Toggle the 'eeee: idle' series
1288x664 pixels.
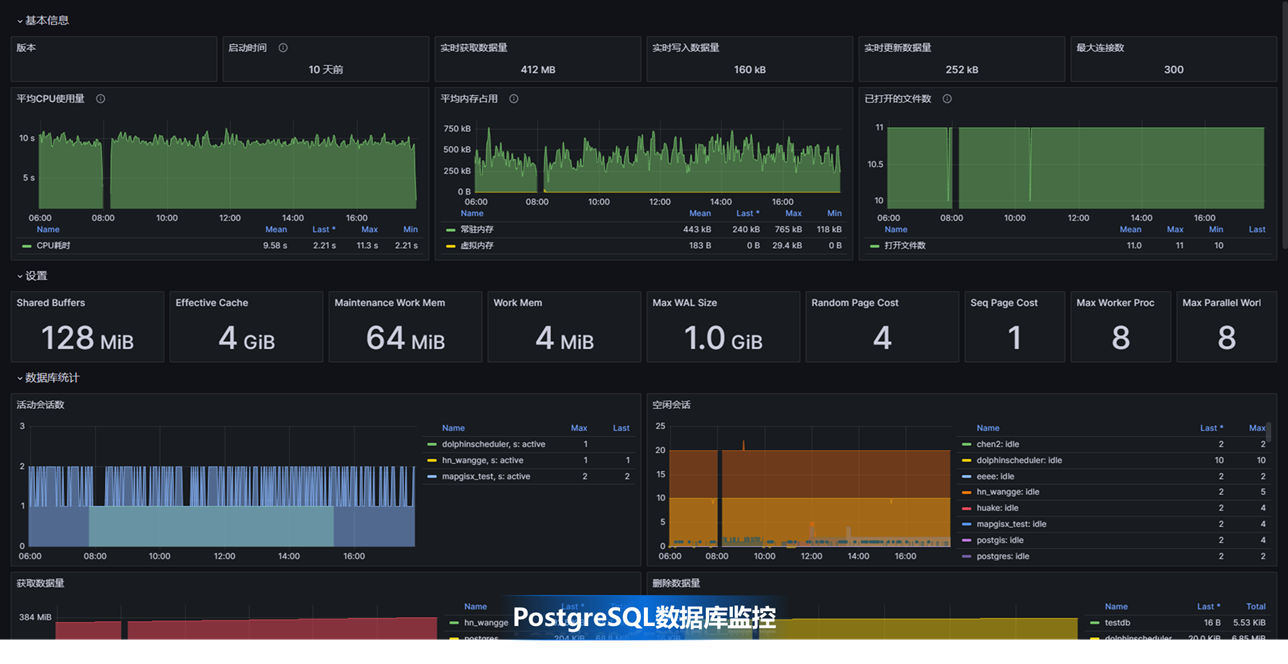tap(996, 476)
